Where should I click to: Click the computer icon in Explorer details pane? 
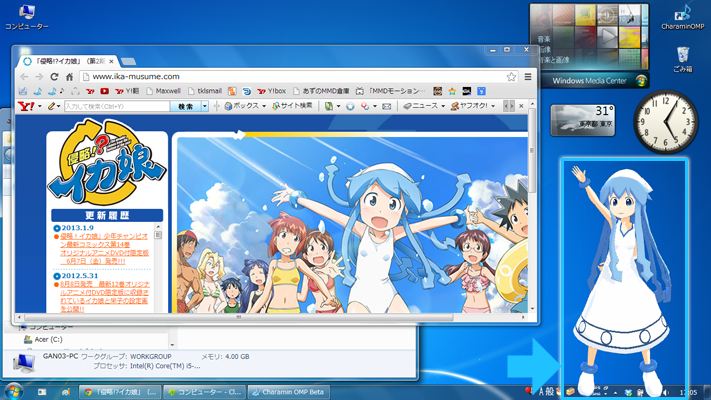pos(24,362)
